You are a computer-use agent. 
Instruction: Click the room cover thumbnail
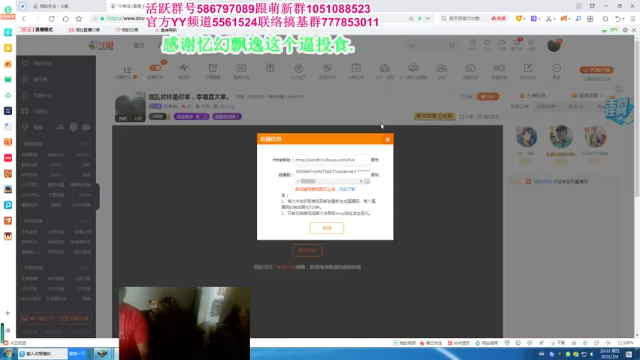click(130, 107)
